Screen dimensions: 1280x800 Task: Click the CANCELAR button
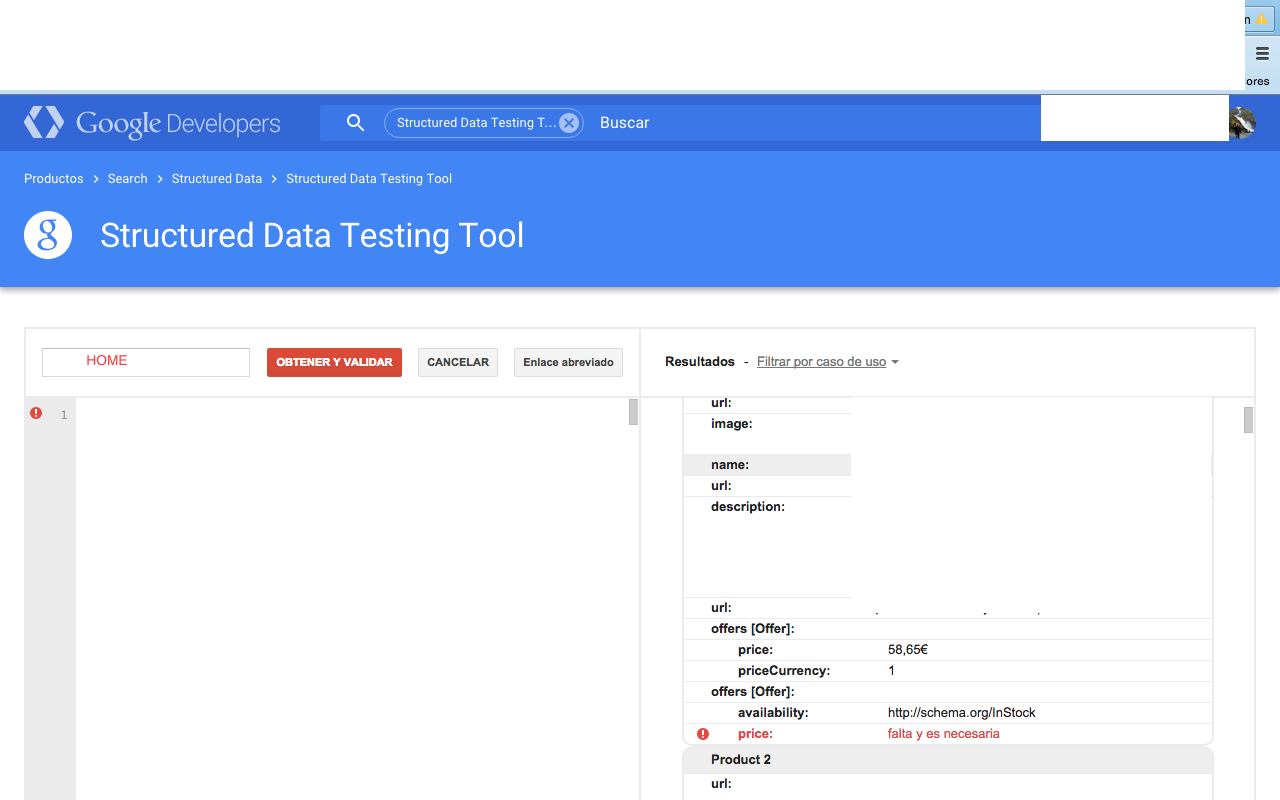(x=458, y=362)
